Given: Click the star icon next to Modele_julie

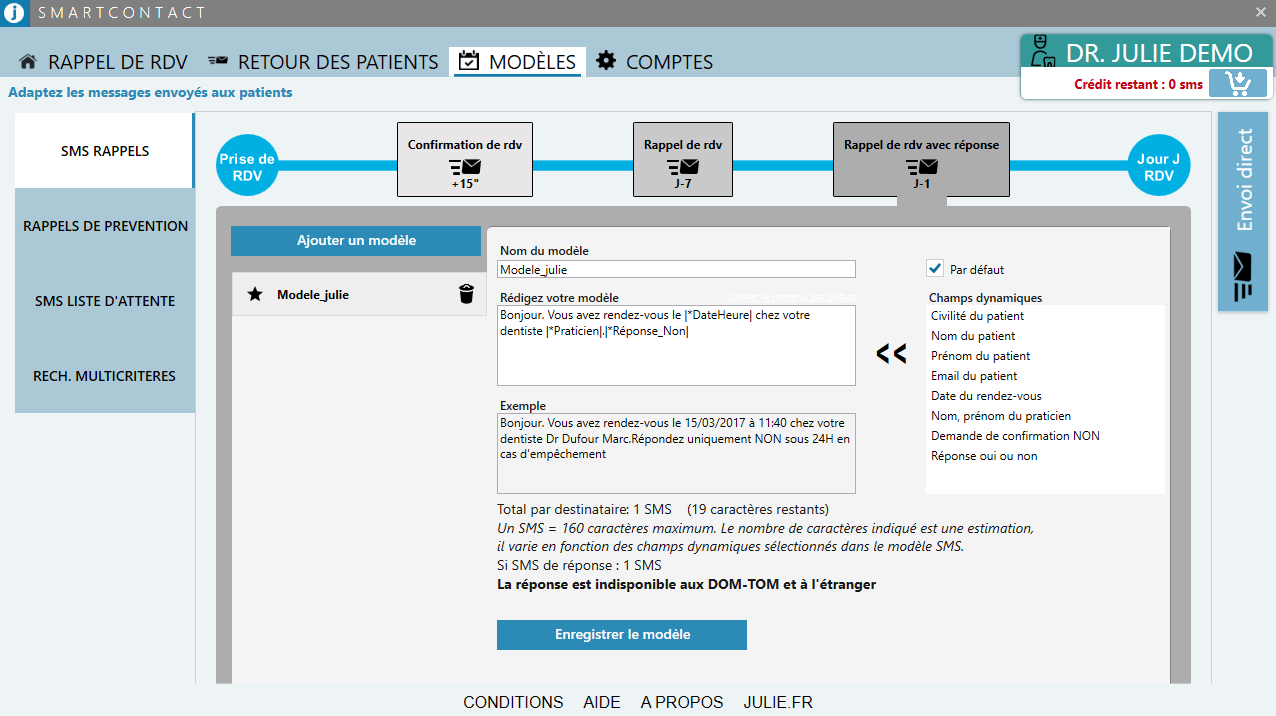Looking at the screenshot, I should (255, 294).
